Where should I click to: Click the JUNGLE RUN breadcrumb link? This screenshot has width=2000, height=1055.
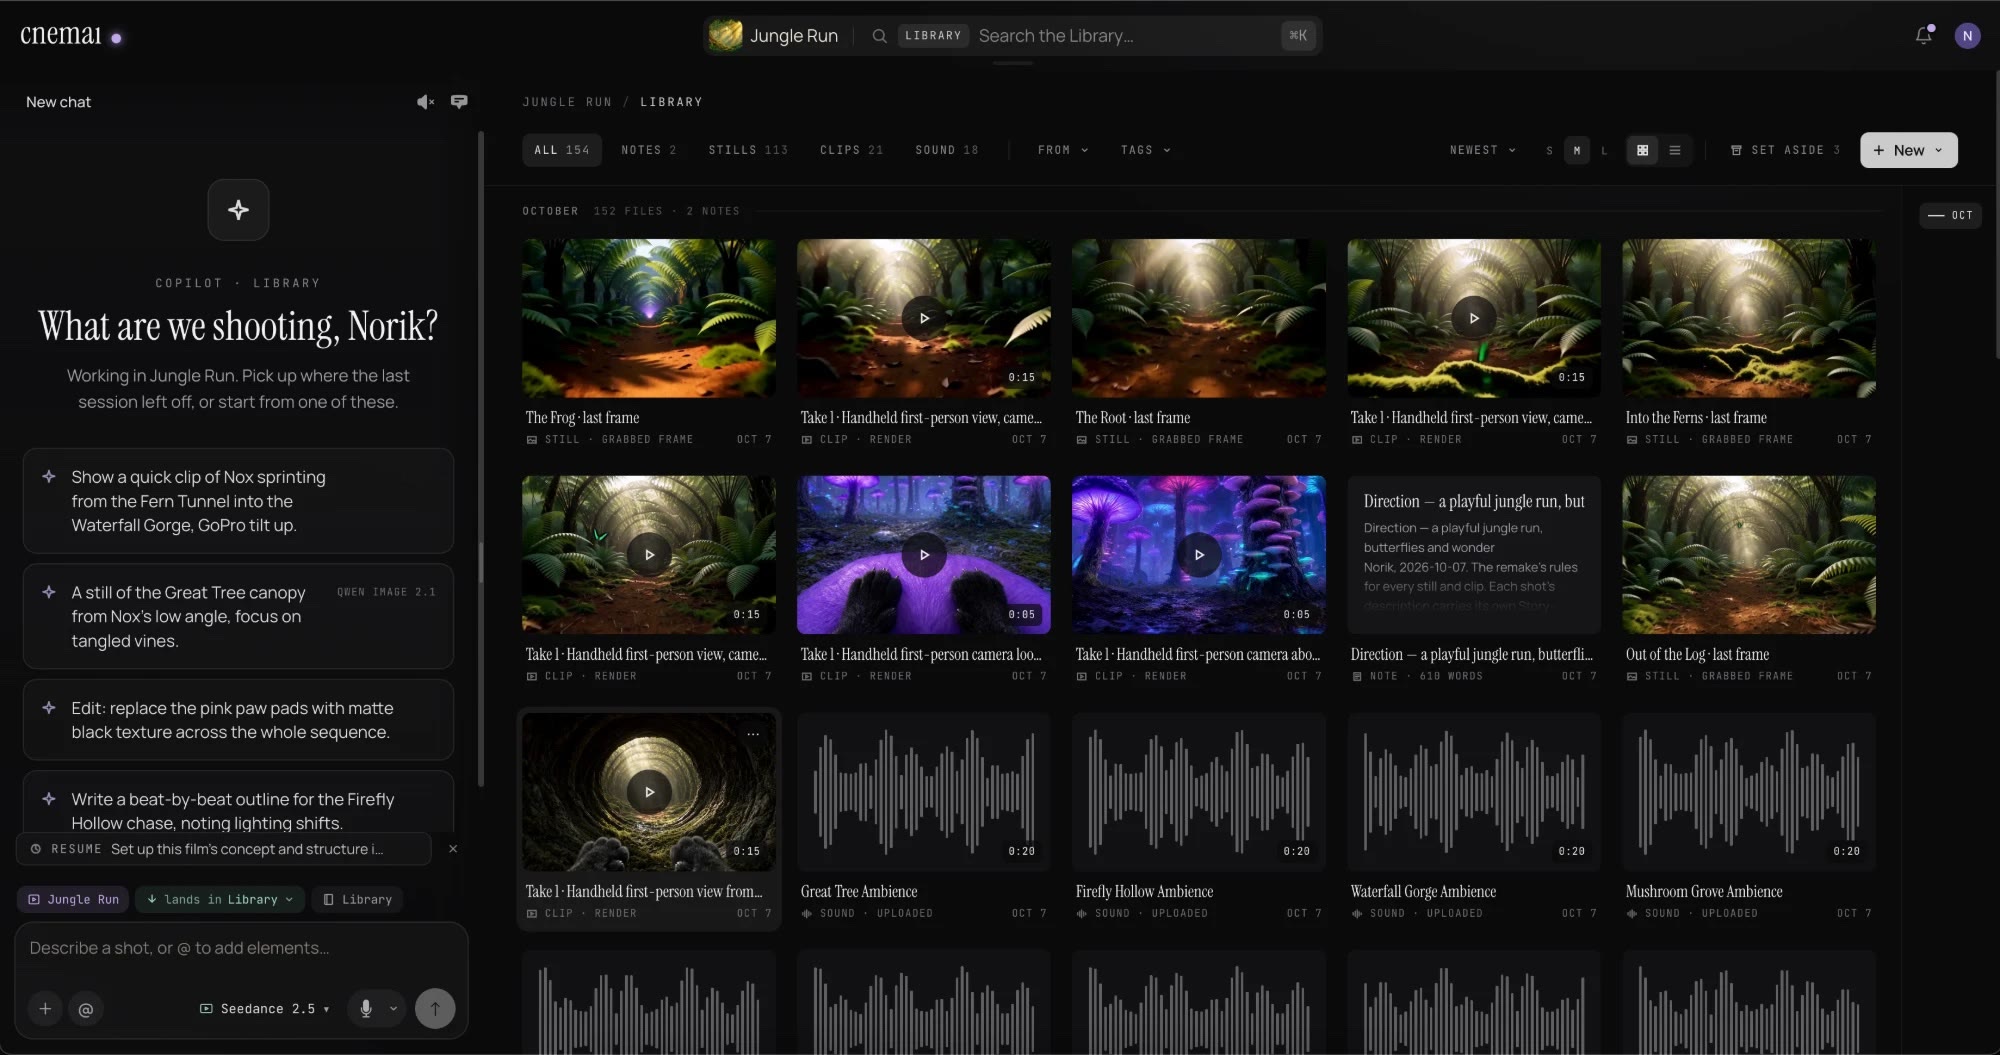[x=567, y=102]
